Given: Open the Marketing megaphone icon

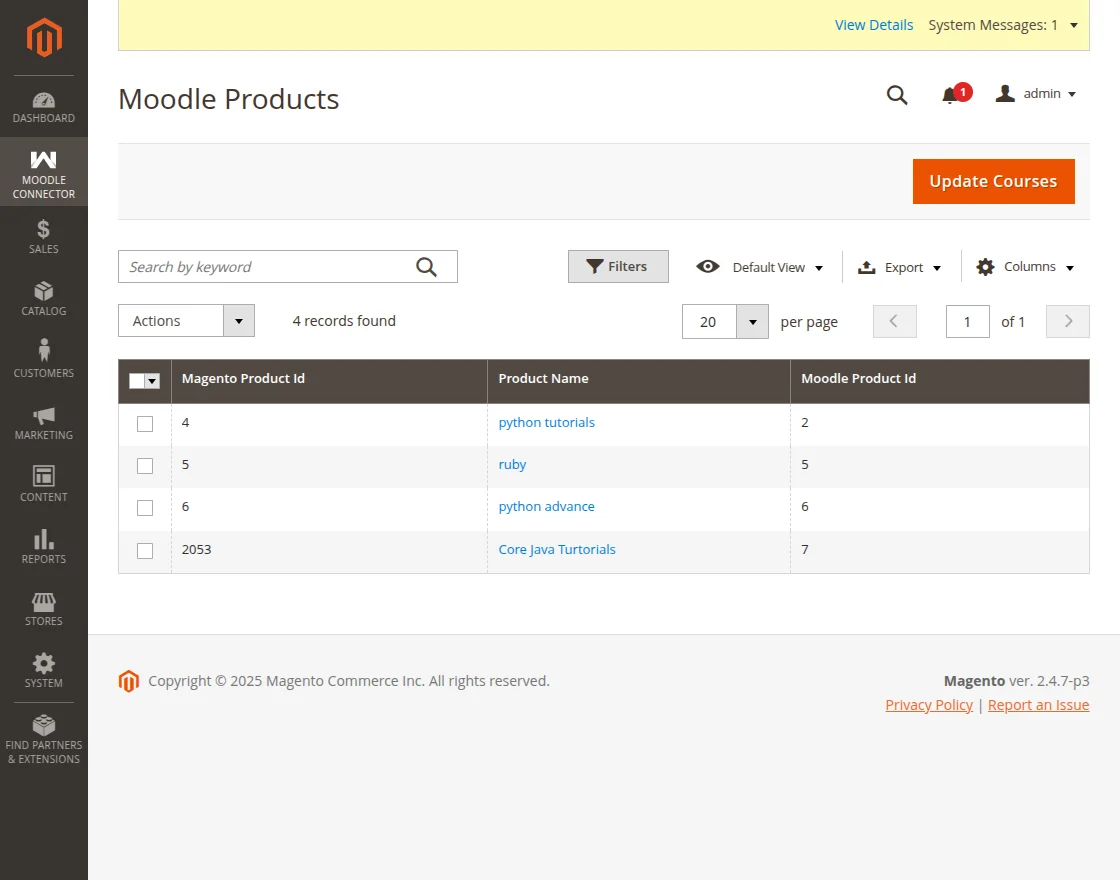Looking at the screenshot, I should tap(44, 415).
